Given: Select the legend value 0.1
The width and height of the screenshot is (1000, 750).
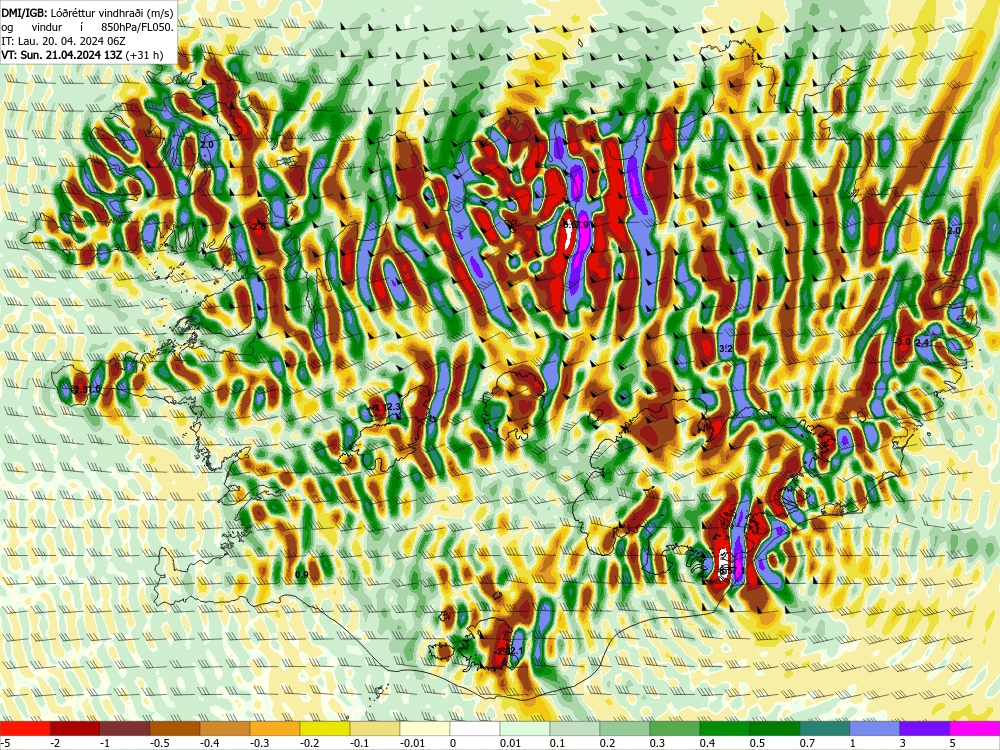Looking at the screenshot, I should 558,743.
